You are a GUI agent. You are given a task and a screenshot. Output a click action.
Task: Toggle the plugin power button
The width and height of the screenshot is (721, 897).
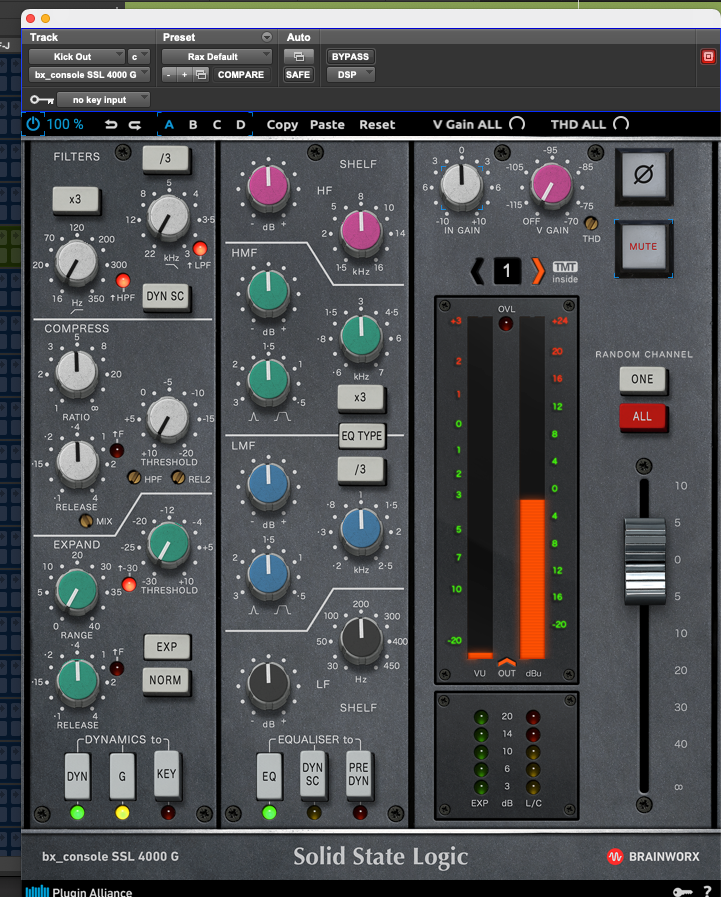[x=33, y=124]
